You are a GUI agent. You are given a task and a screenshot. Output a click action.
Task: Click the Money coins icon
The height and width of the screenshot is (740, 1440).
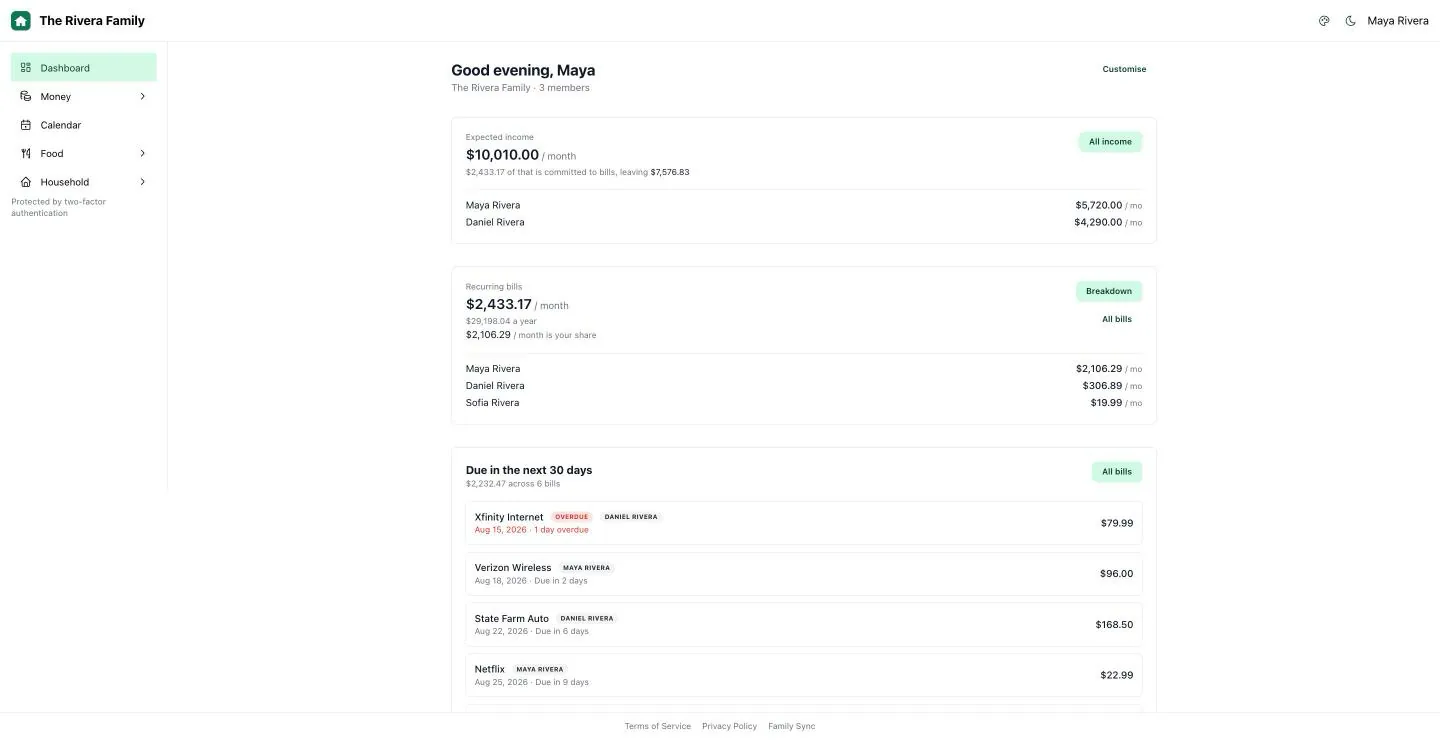click(x=26, y=96)
